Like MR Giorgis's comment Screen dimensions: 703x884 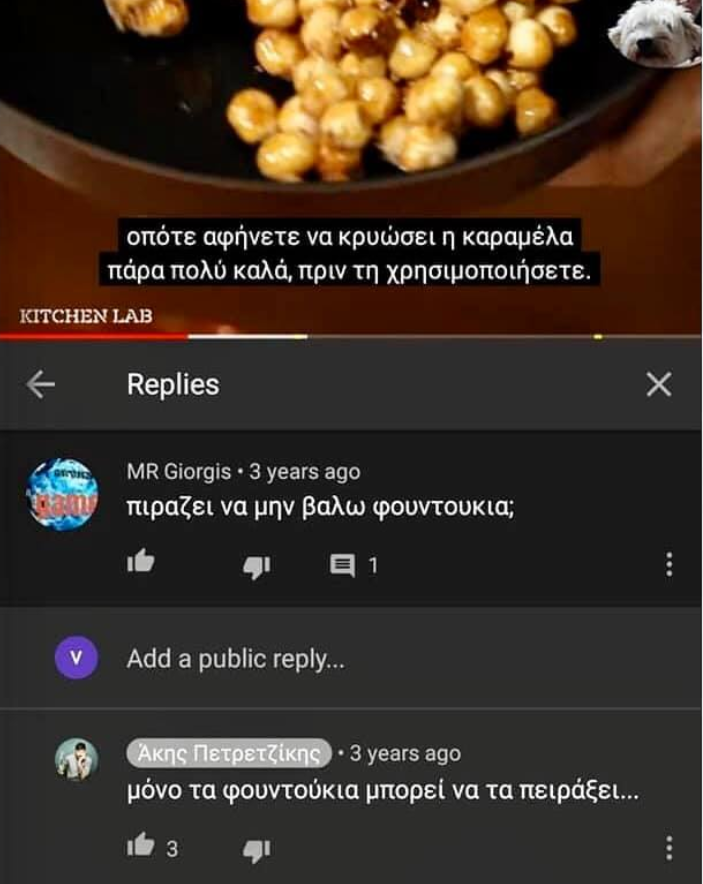click(x=140, y=562)
